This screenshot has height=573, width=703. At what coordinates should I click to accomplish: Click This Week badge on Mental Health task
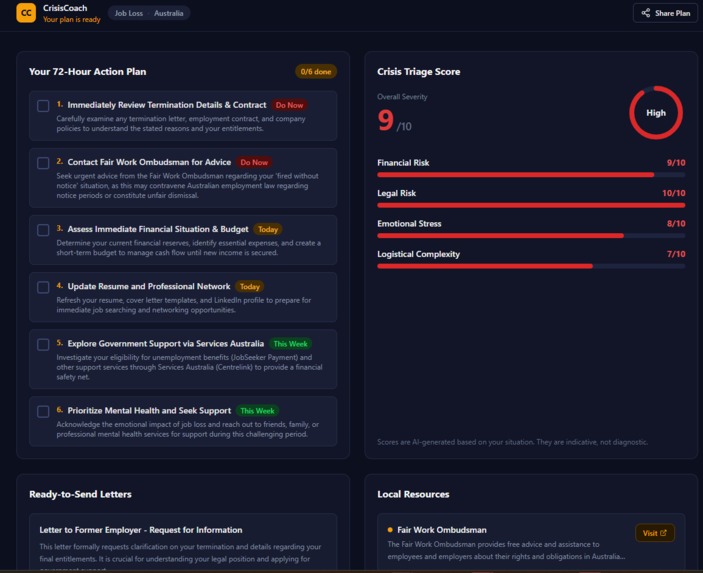[257, 411]
